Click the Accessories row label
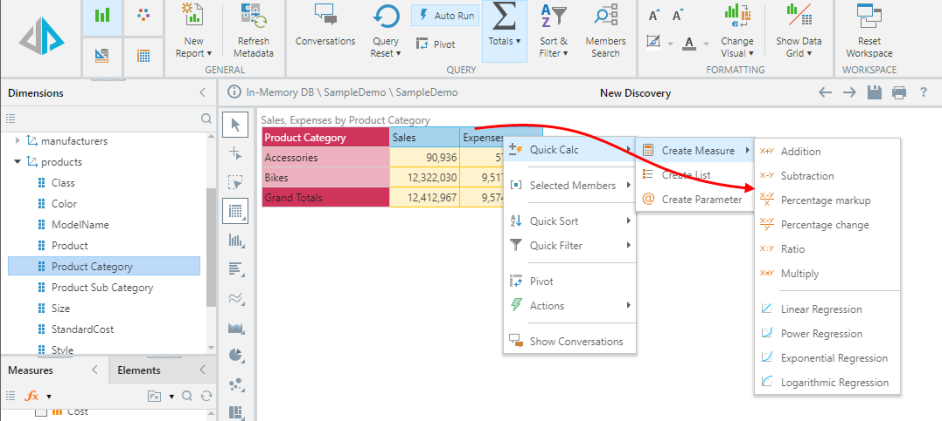 (326, 158)
